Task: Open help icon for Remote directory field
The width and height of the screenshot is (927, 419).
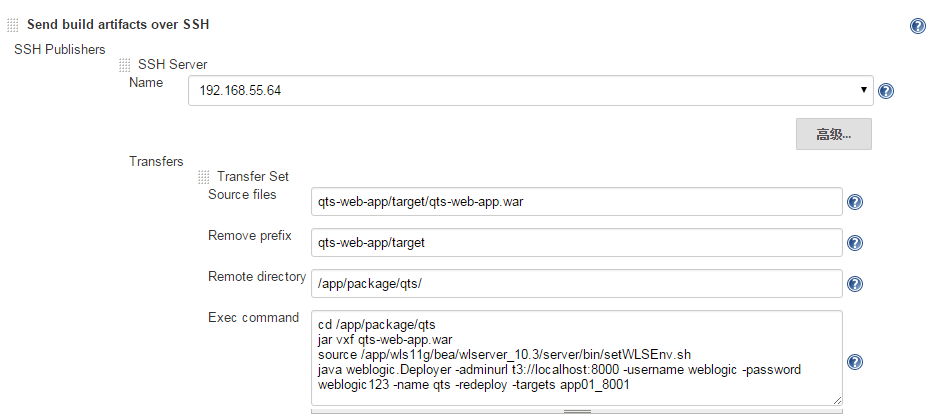Action: (854, 284)
